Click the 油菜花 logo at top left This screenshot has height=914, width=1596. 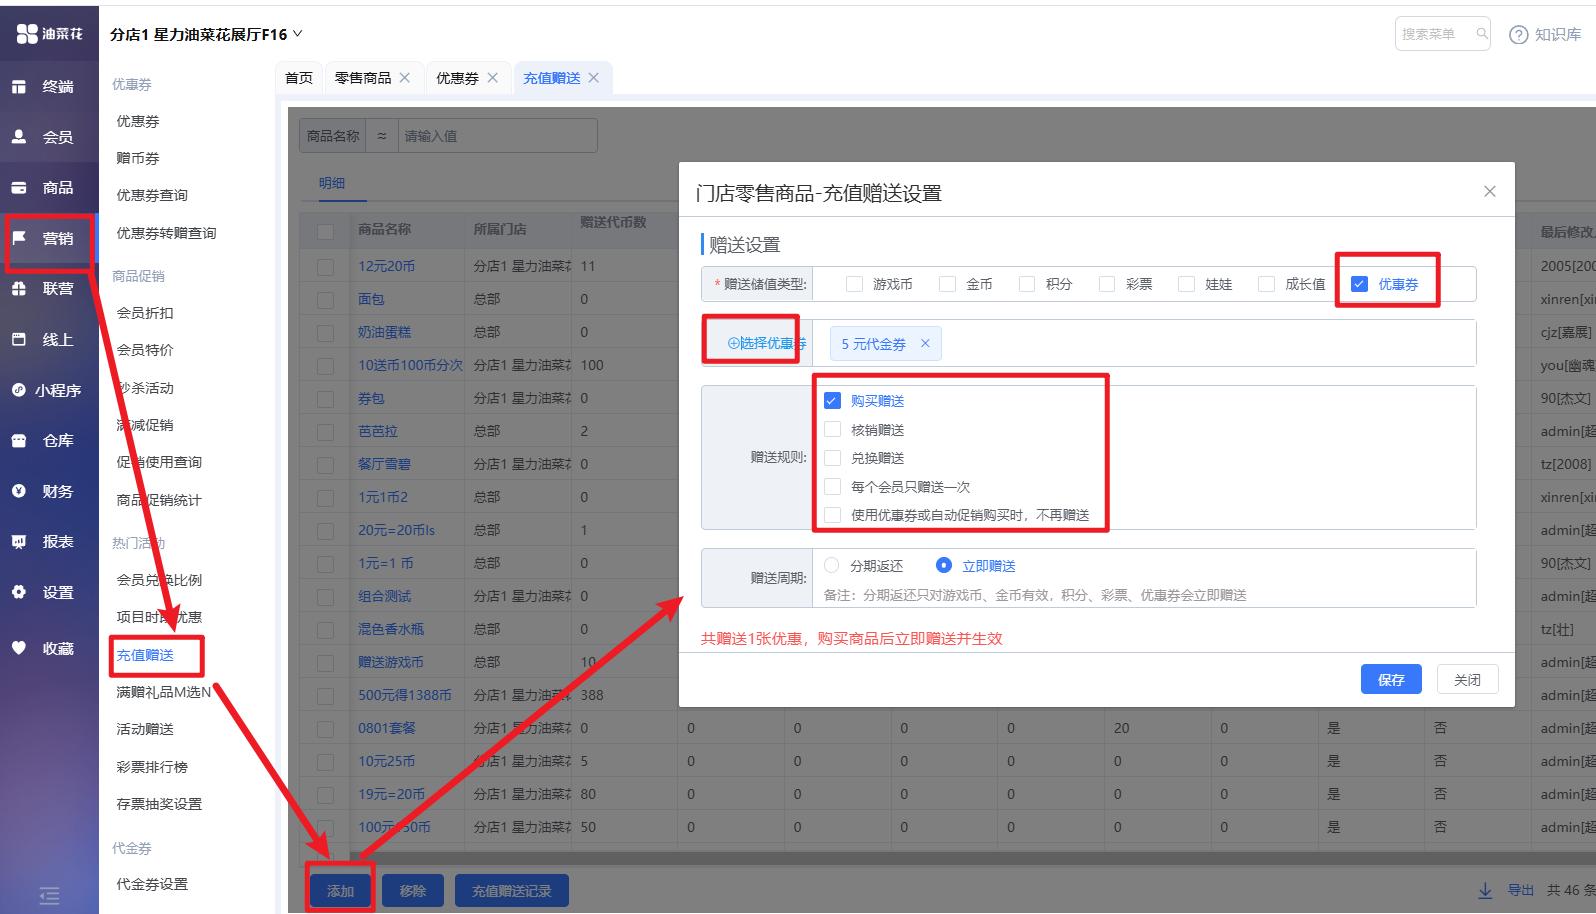(x=49, y=34)
